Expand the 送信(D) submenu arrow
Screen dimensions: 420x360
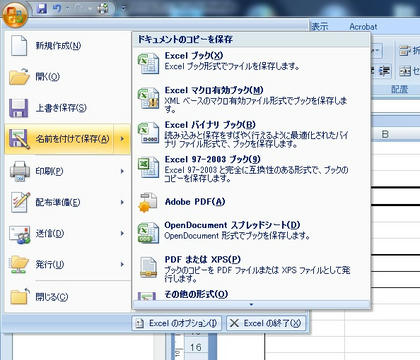click(122, 234)
